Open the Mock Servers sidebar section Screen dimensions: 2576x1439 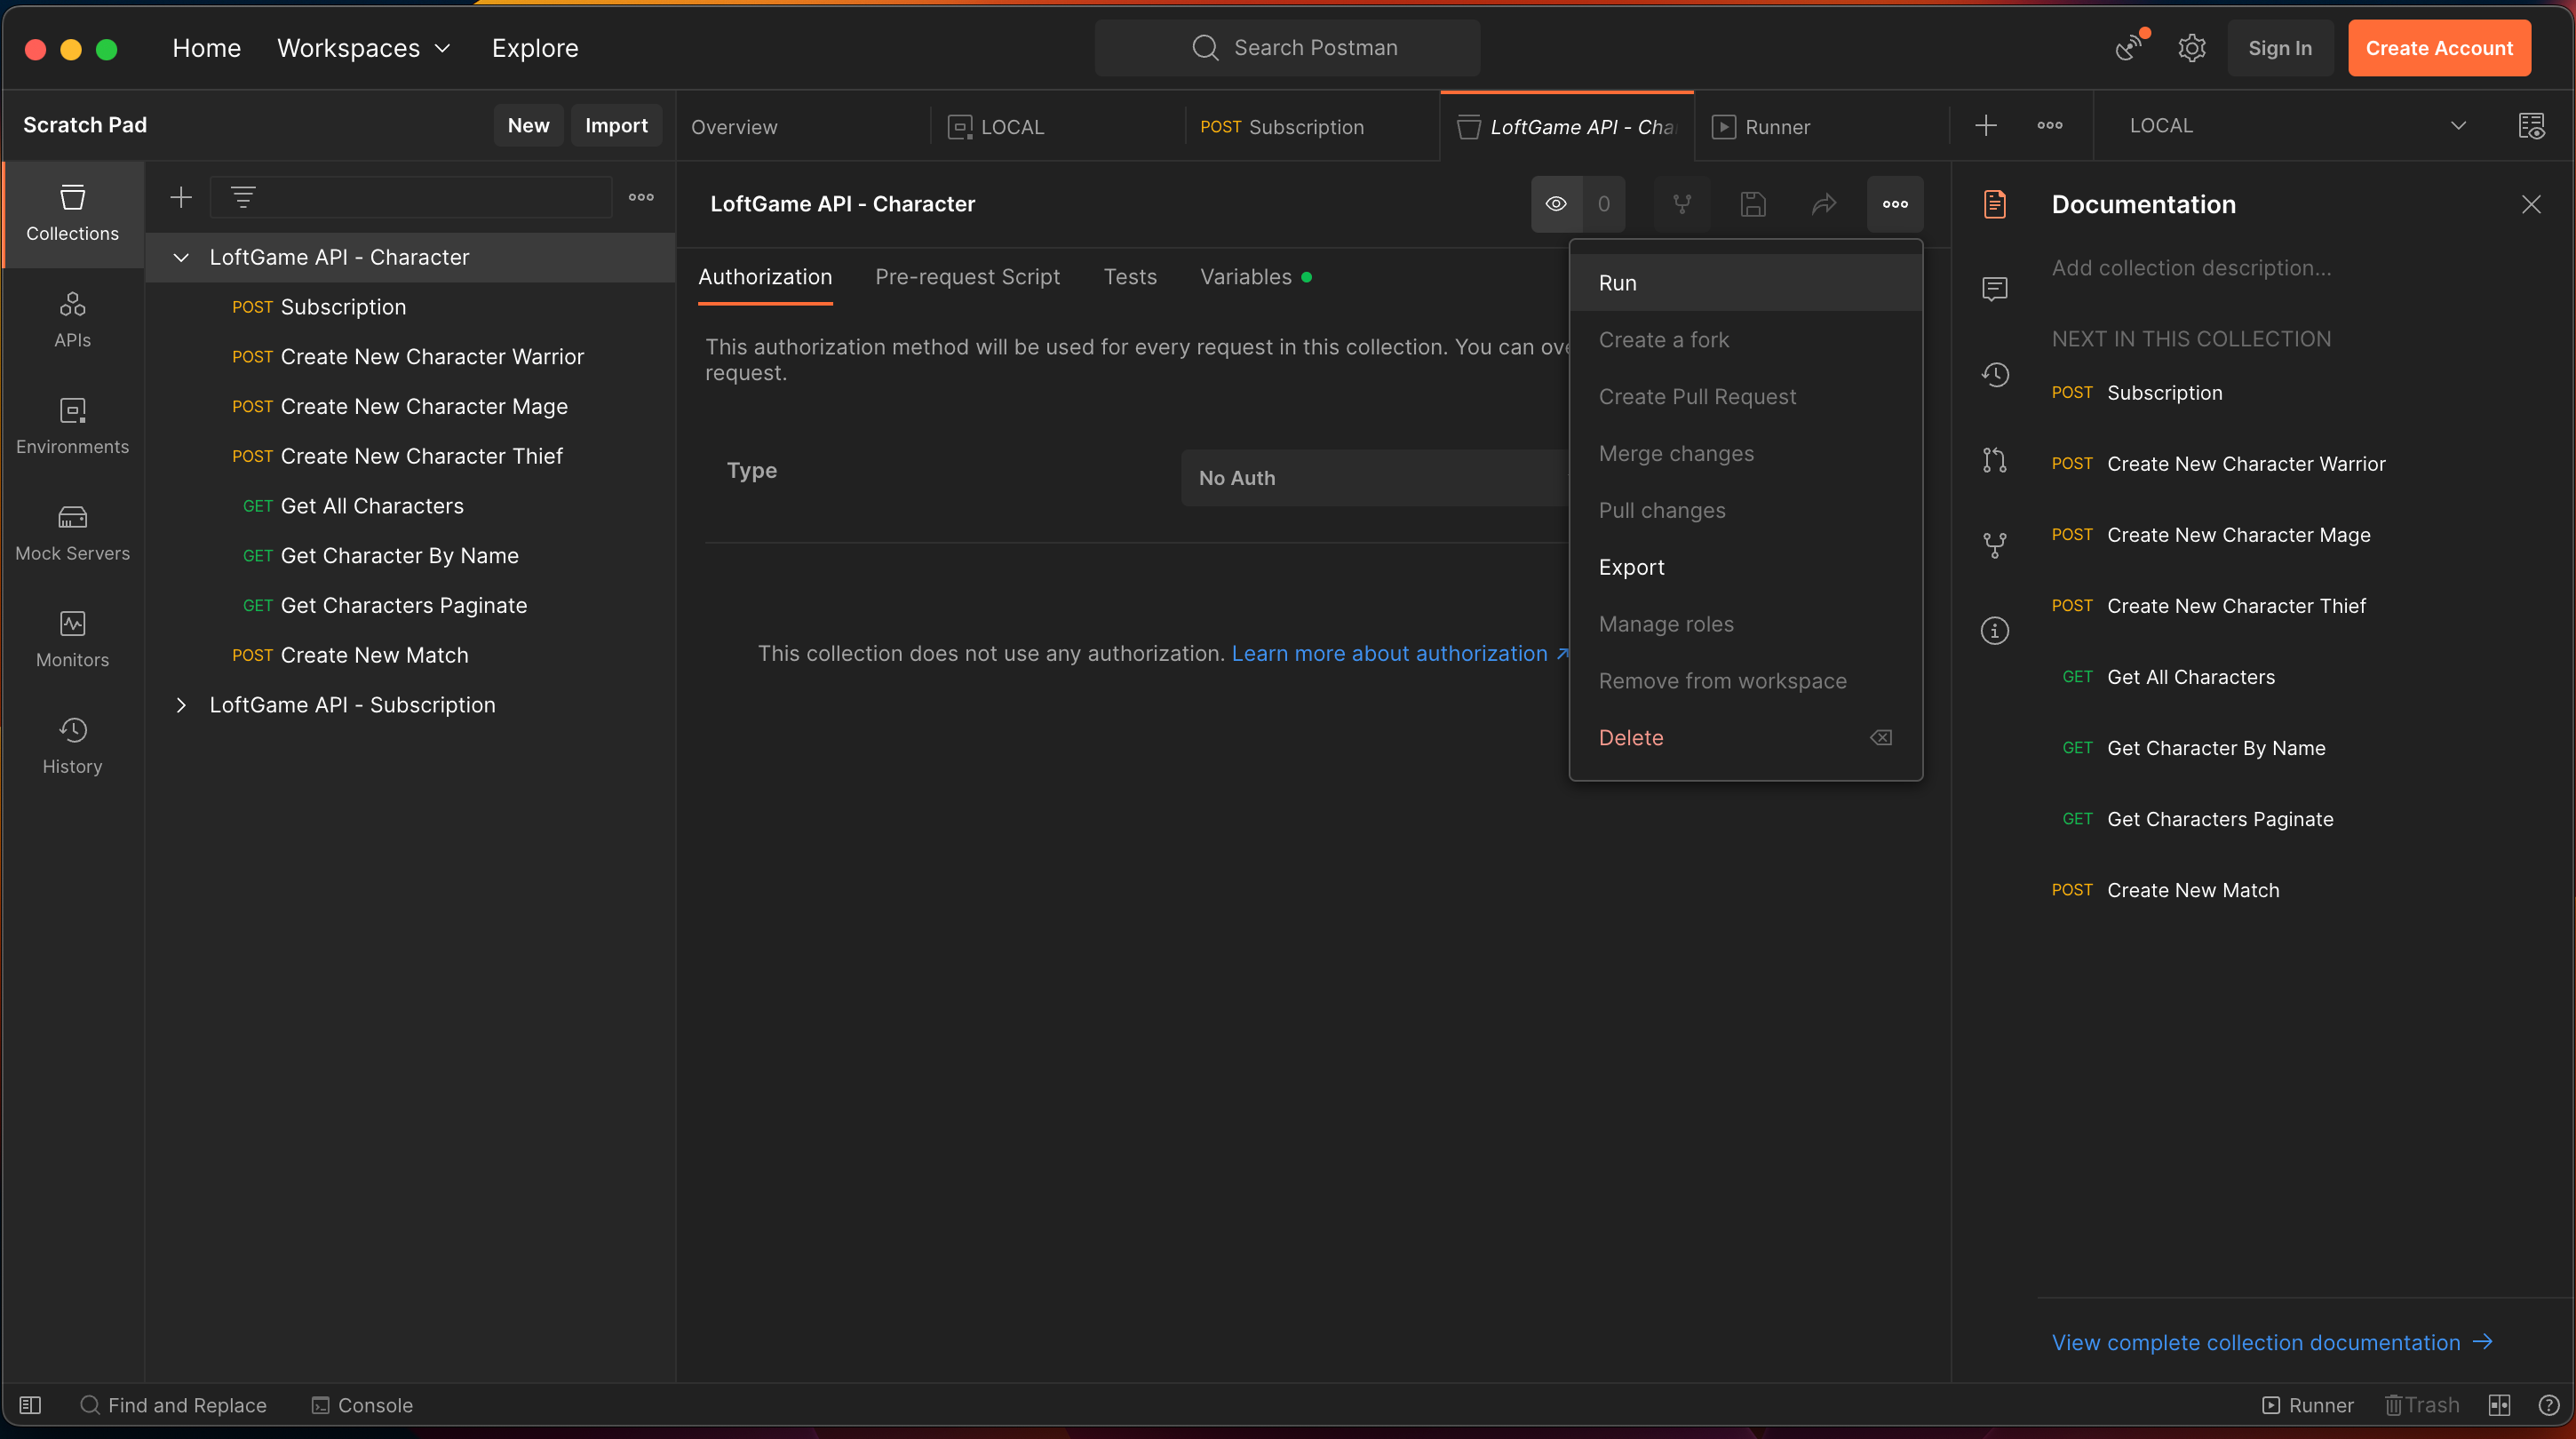tap(72, 533)
